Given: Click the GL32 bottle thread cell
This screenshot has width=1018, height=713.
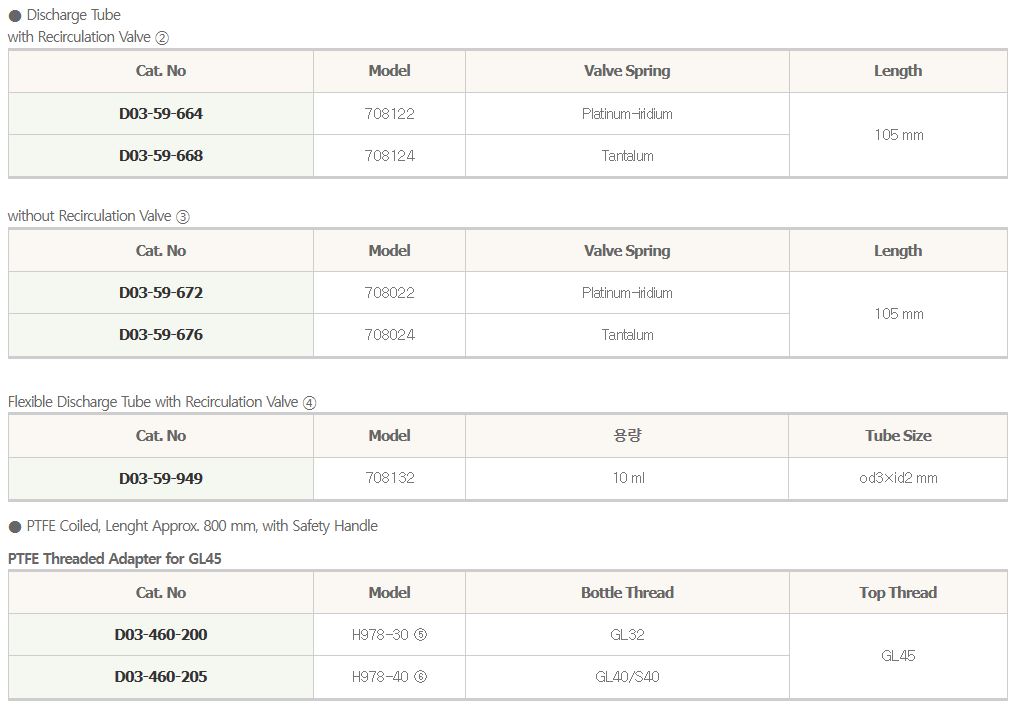Looking at the screenshot, I should [627, 635].
